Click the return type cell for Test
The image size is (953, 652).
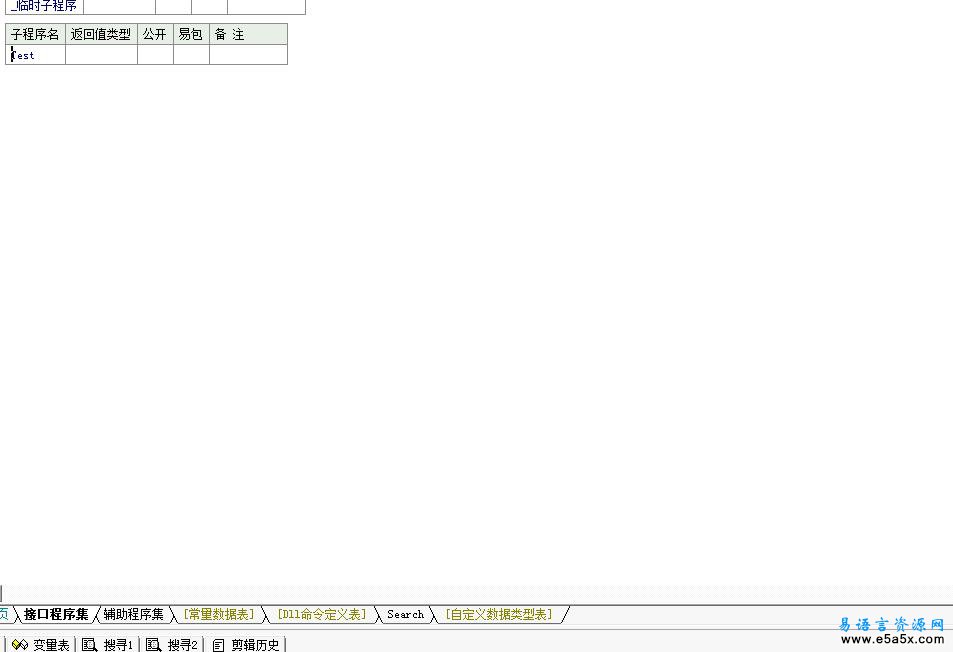(x=101, y=55)
